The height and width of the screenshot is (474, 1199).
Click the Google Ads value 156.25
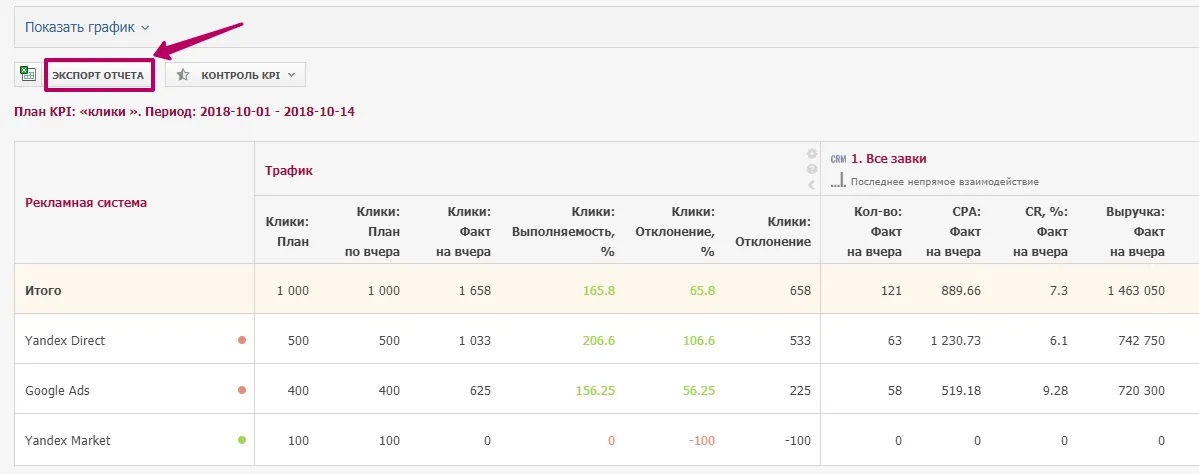point(596,390)
